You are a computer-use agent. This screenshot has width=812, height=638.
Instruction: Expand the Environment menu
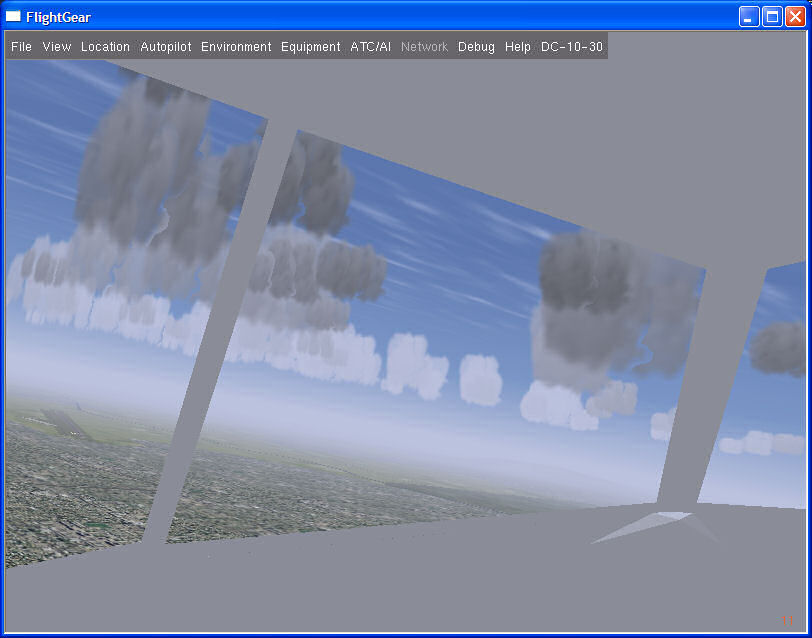236,47
